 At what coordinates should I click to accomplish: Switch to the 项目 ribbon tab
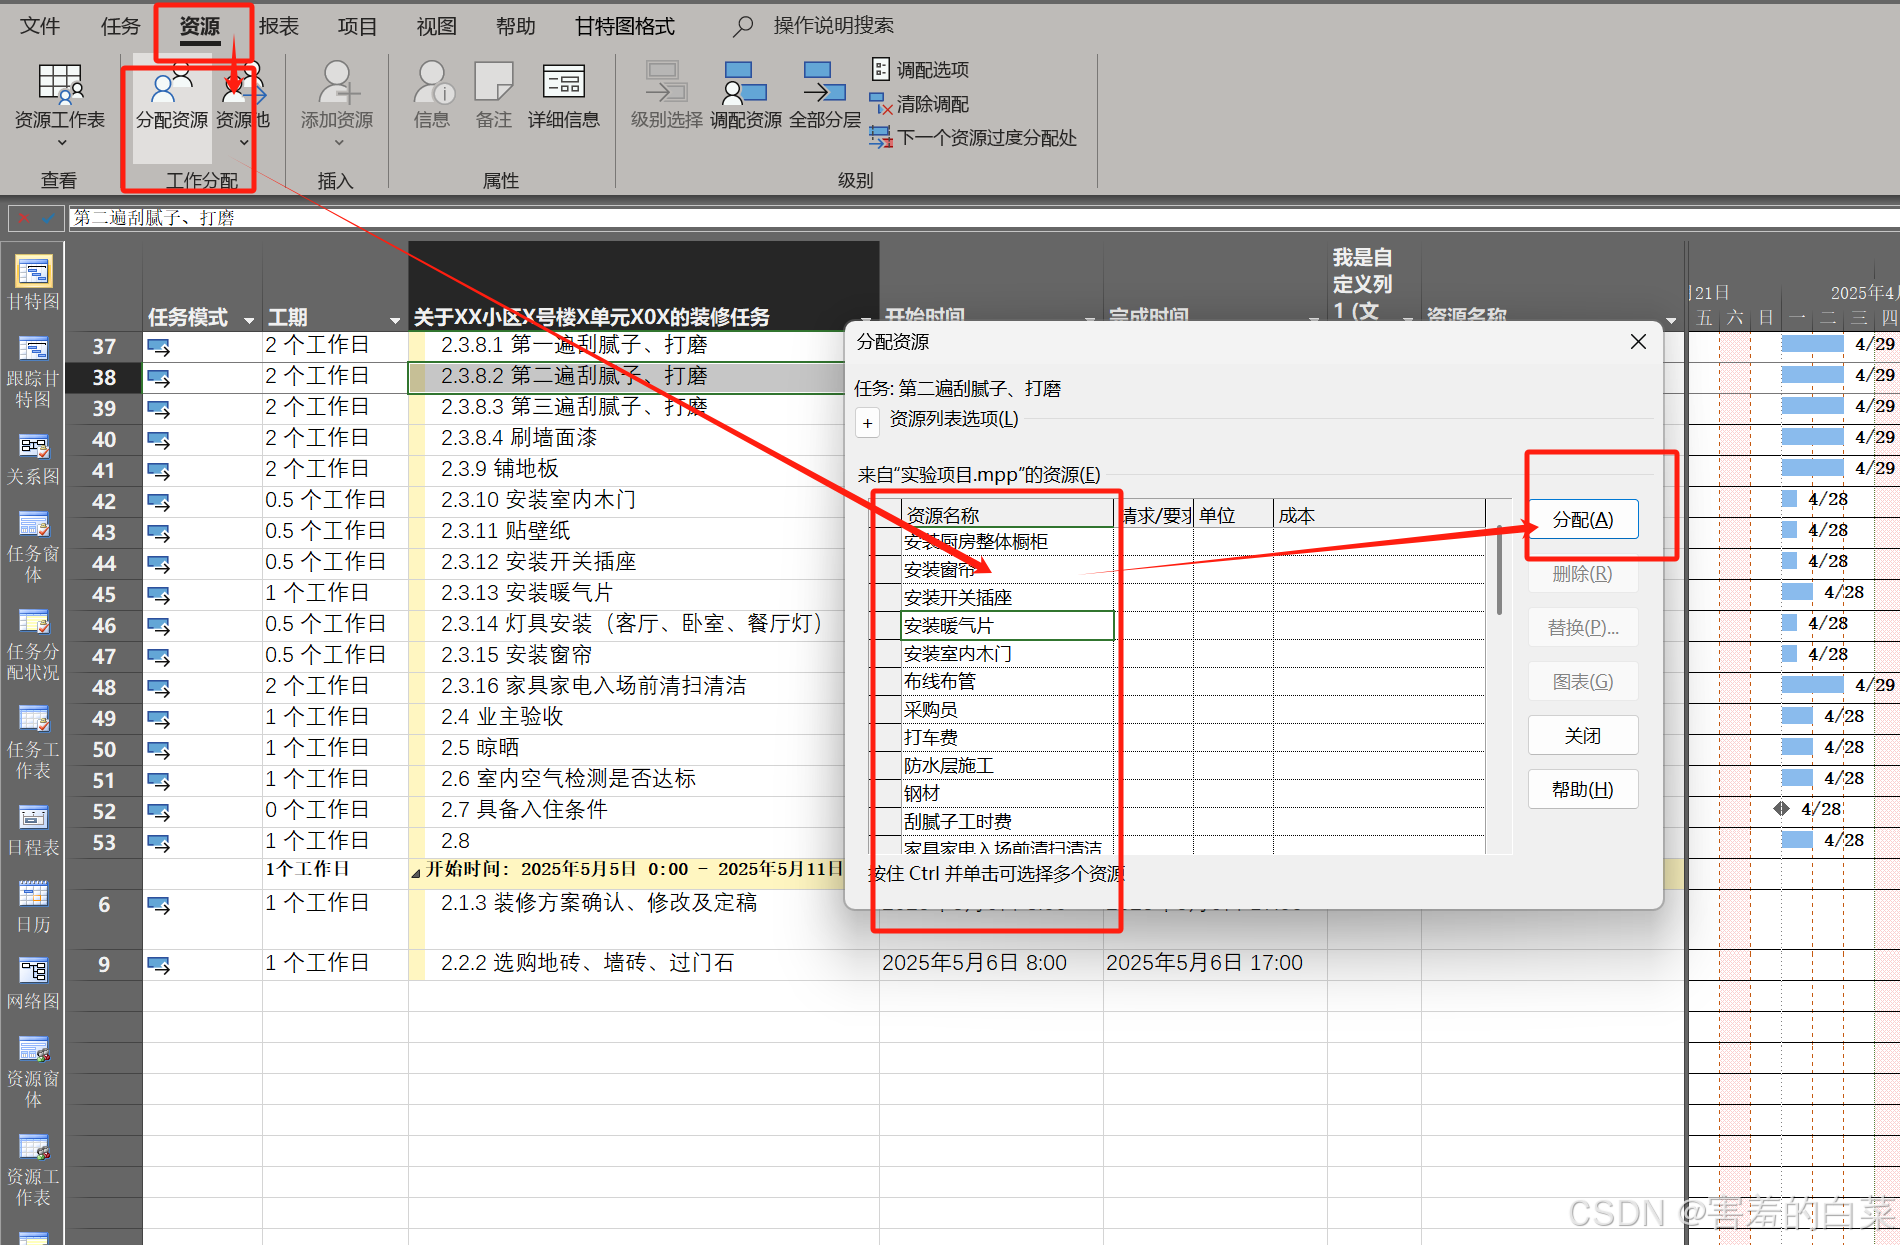(x=357, y=26)
